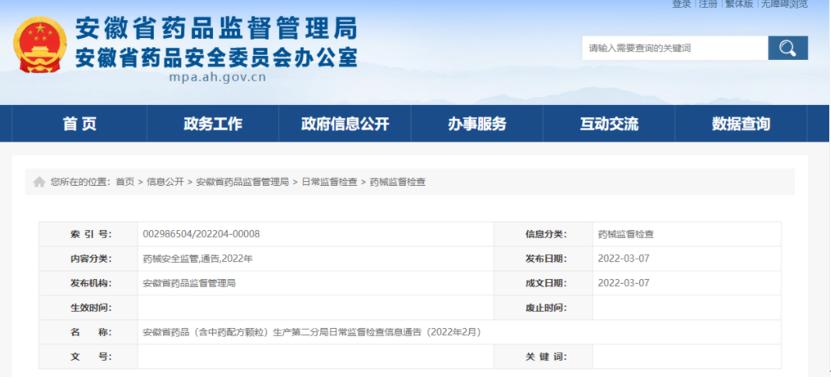Click the 索引号 label cell

[89, 234]
